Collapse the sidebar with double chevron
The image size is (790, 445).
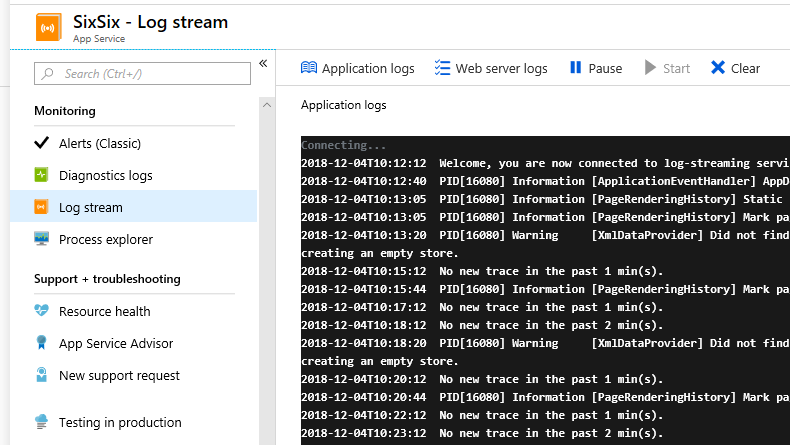263,63
